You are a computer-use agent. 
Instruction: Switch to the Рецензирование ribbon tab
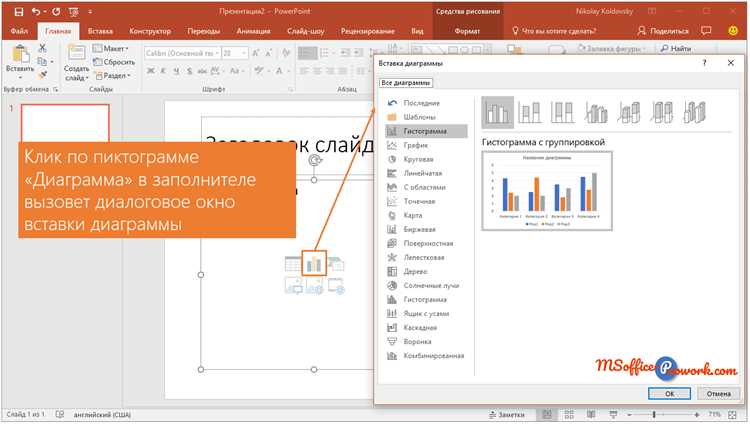point(368,31)
